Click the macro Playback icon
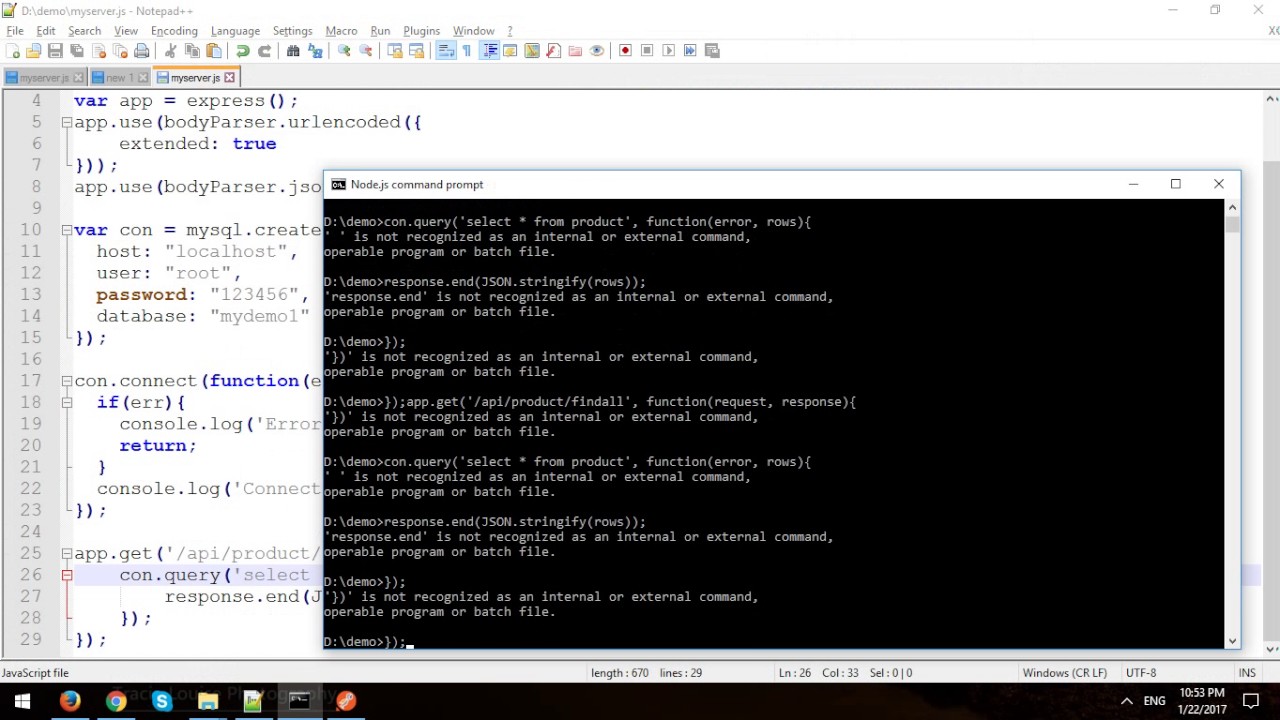 pyautogui.click(x=668, y=50)
